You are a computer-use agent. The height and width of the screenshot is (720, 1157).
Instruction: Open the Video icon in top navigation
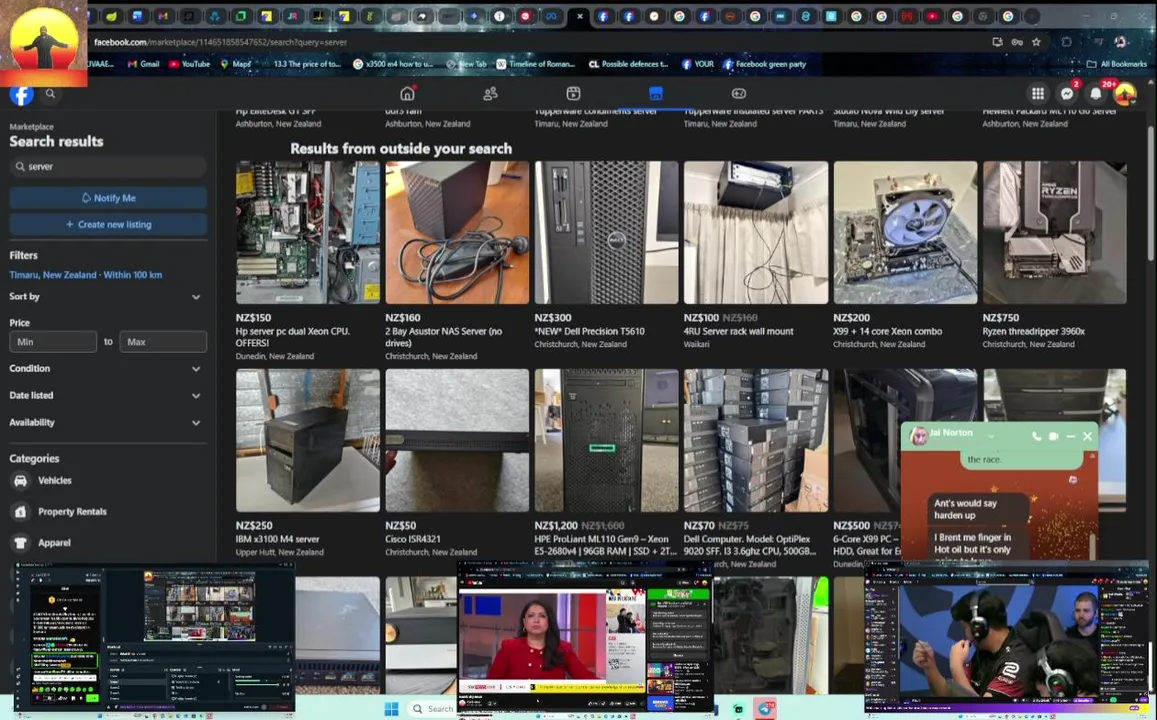tap(573, 93)
